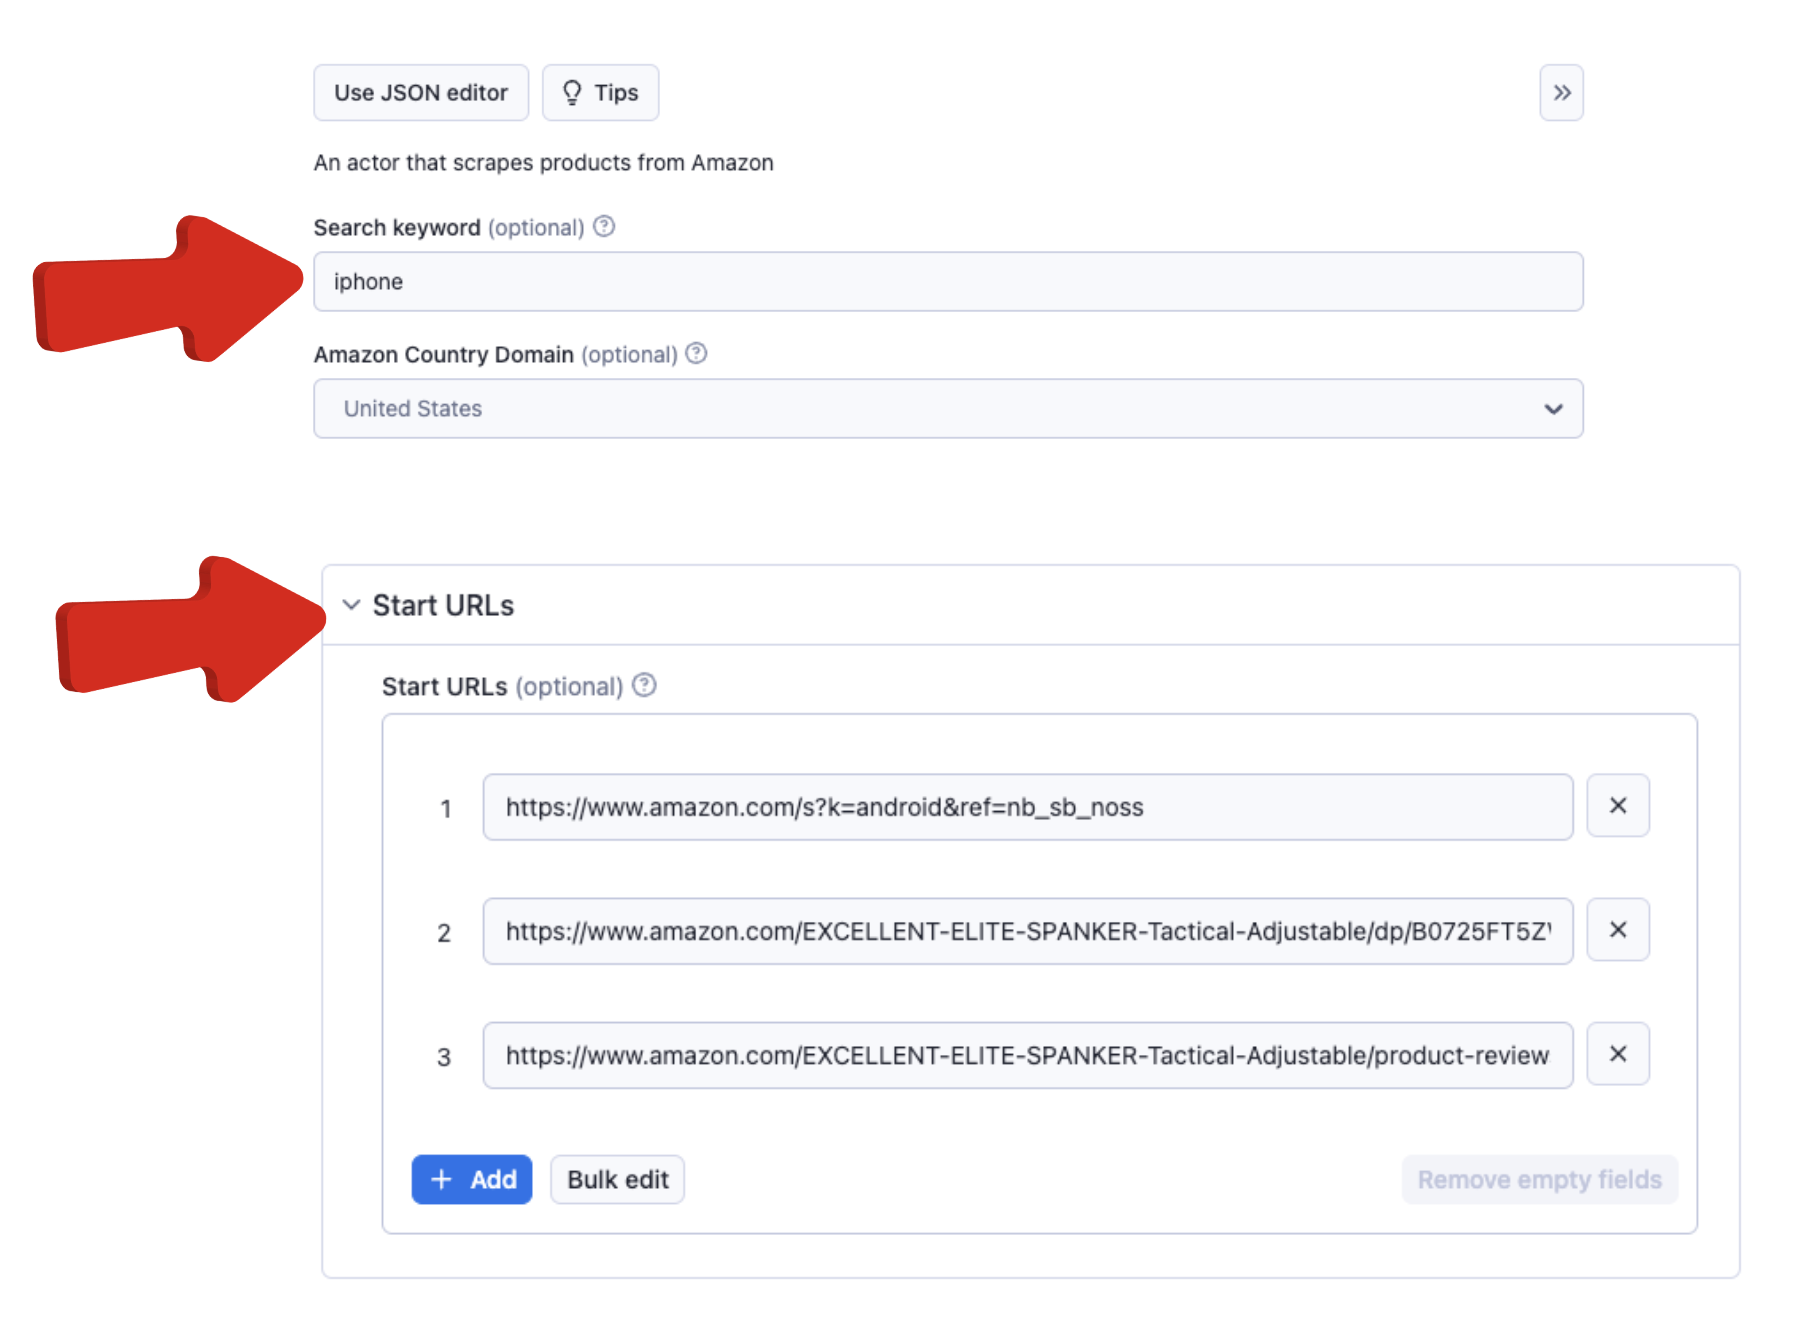Click the dropdown chevron beside United States
Screen dimensions: 1796x1336
pos(1553,409)
